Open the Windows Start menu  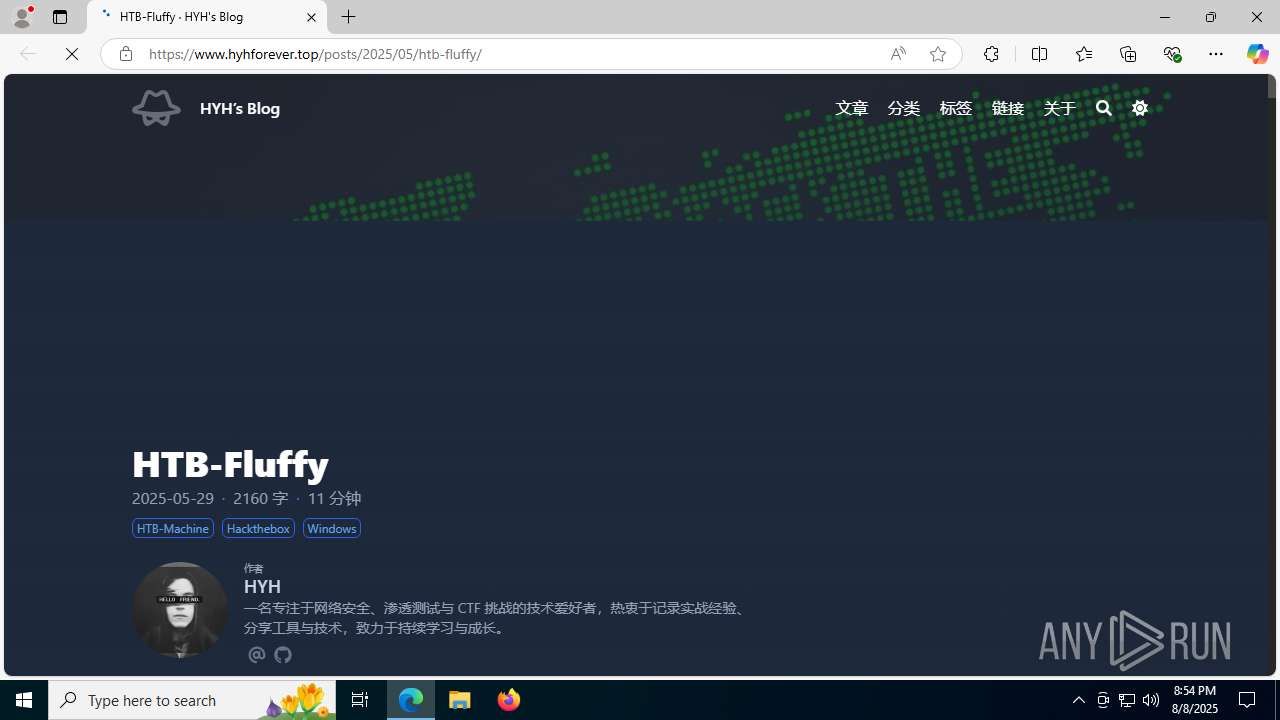pos(24,700)
